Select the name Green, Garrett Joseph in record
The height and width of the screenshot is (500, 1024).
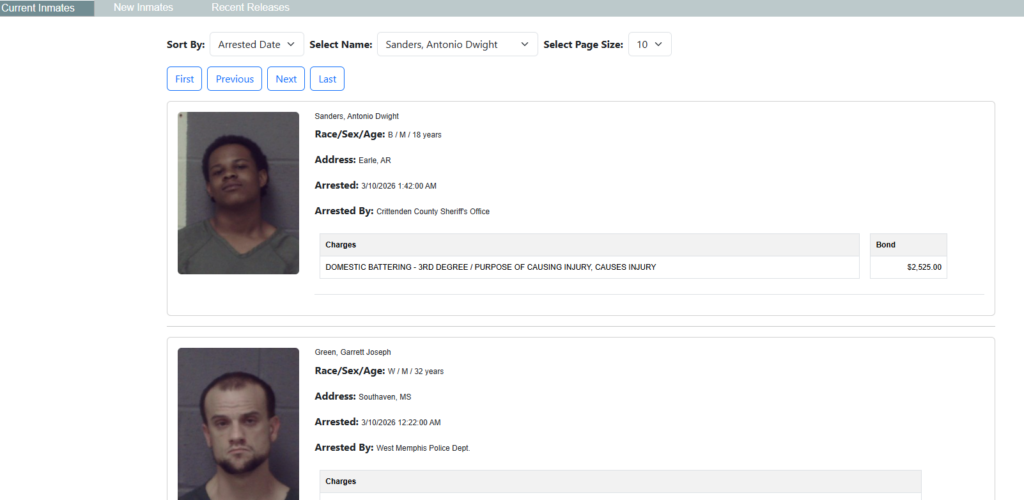(x=352, y=352)
